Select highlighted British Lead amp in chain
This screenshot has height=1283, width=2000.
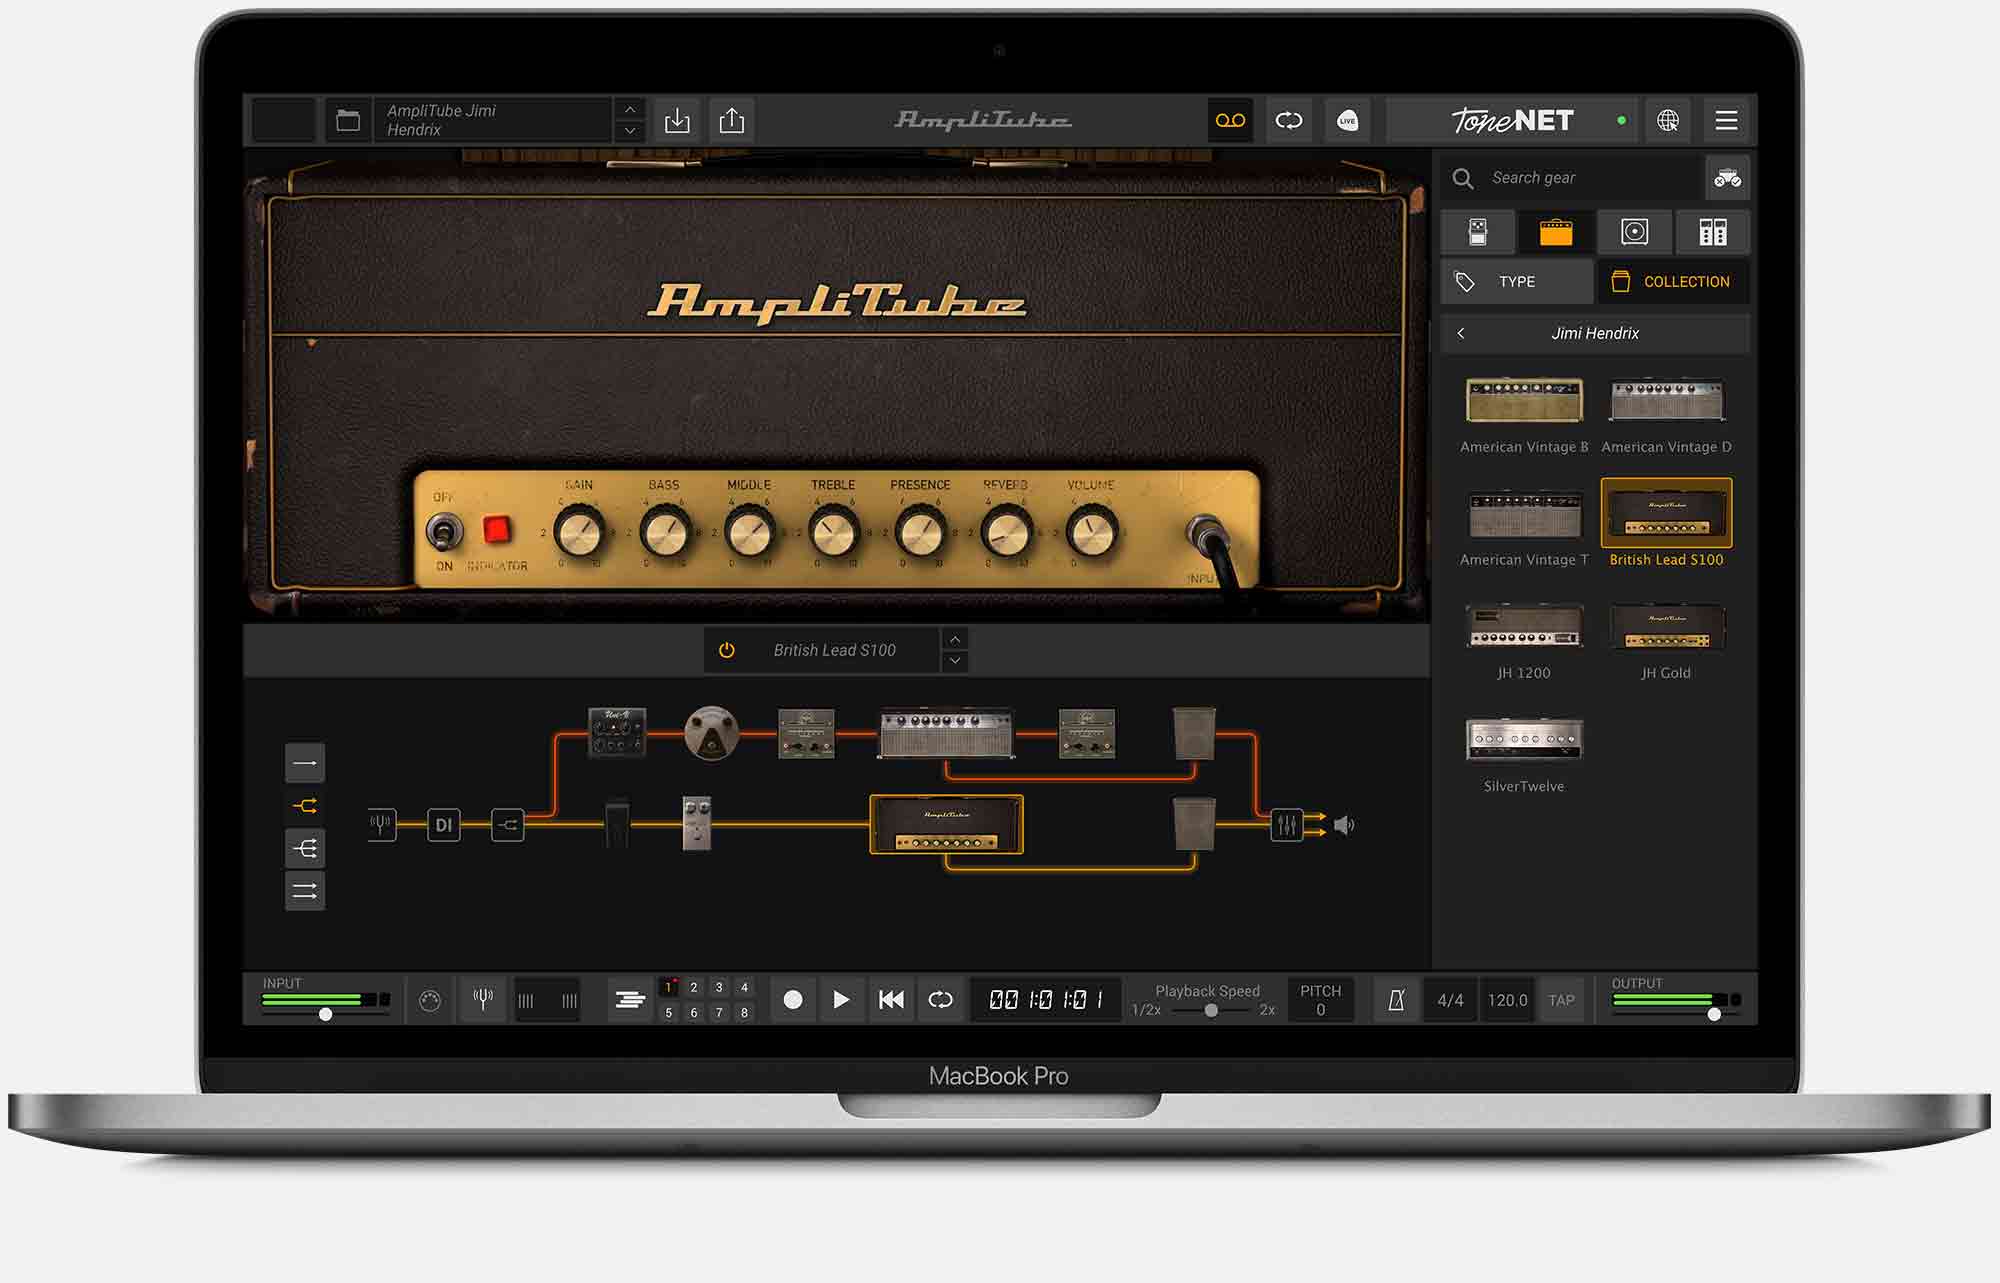(x=947, y=825)
